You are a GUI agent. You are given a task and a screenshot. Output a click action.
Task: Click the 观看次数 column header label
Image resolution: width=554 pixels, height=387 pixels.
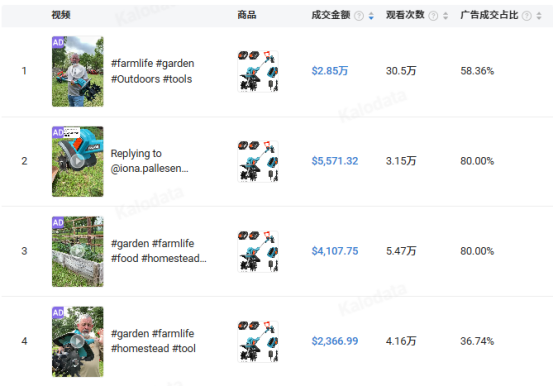click(405, 15)
